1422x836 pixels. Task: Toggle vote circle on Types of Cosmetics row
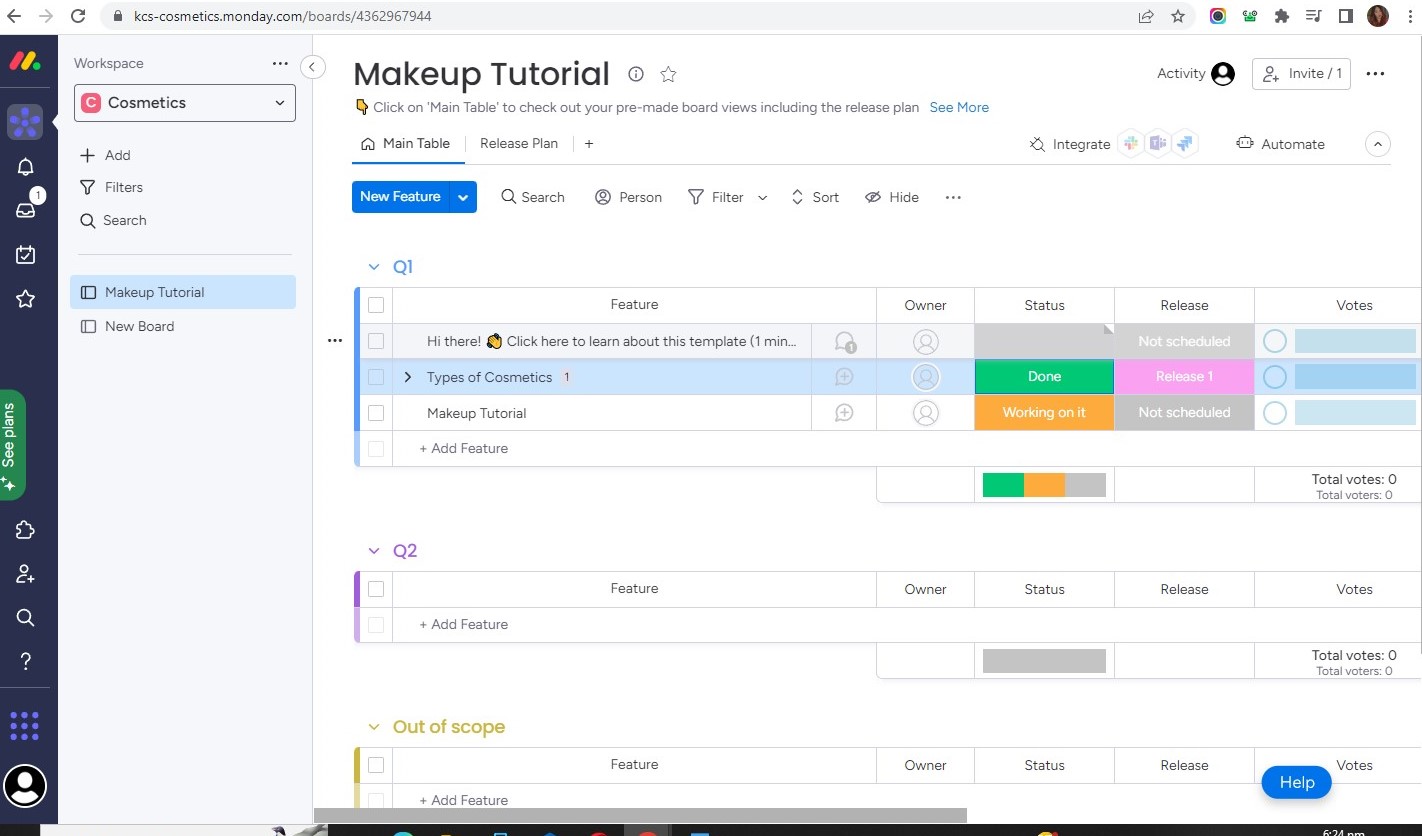point(1275,377)
